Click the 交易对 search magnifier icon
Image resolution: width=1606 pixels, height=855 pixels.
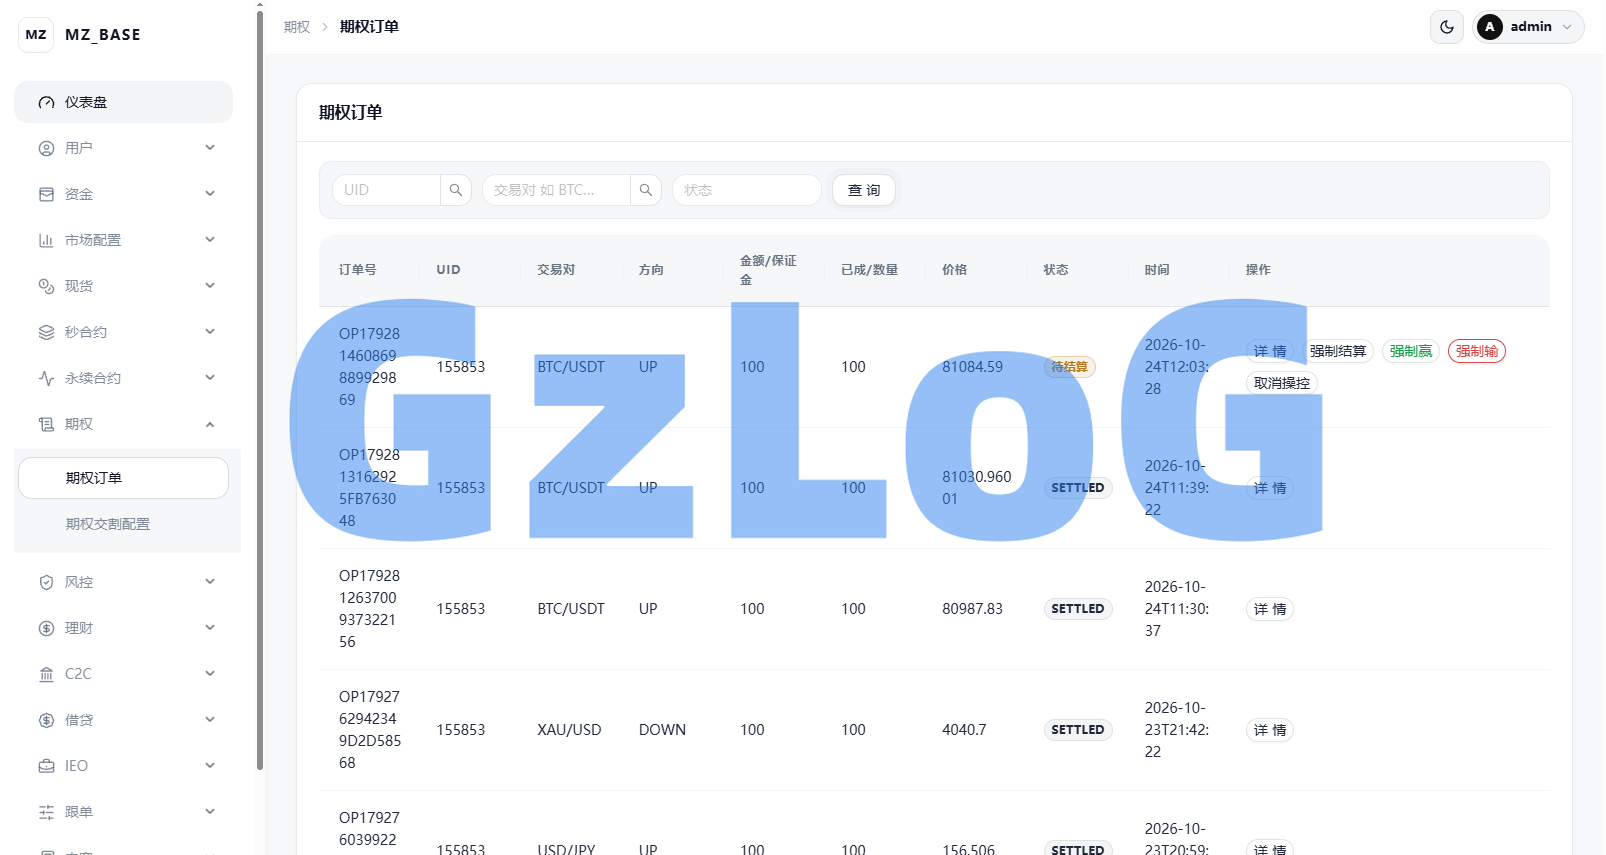(646, 190)
